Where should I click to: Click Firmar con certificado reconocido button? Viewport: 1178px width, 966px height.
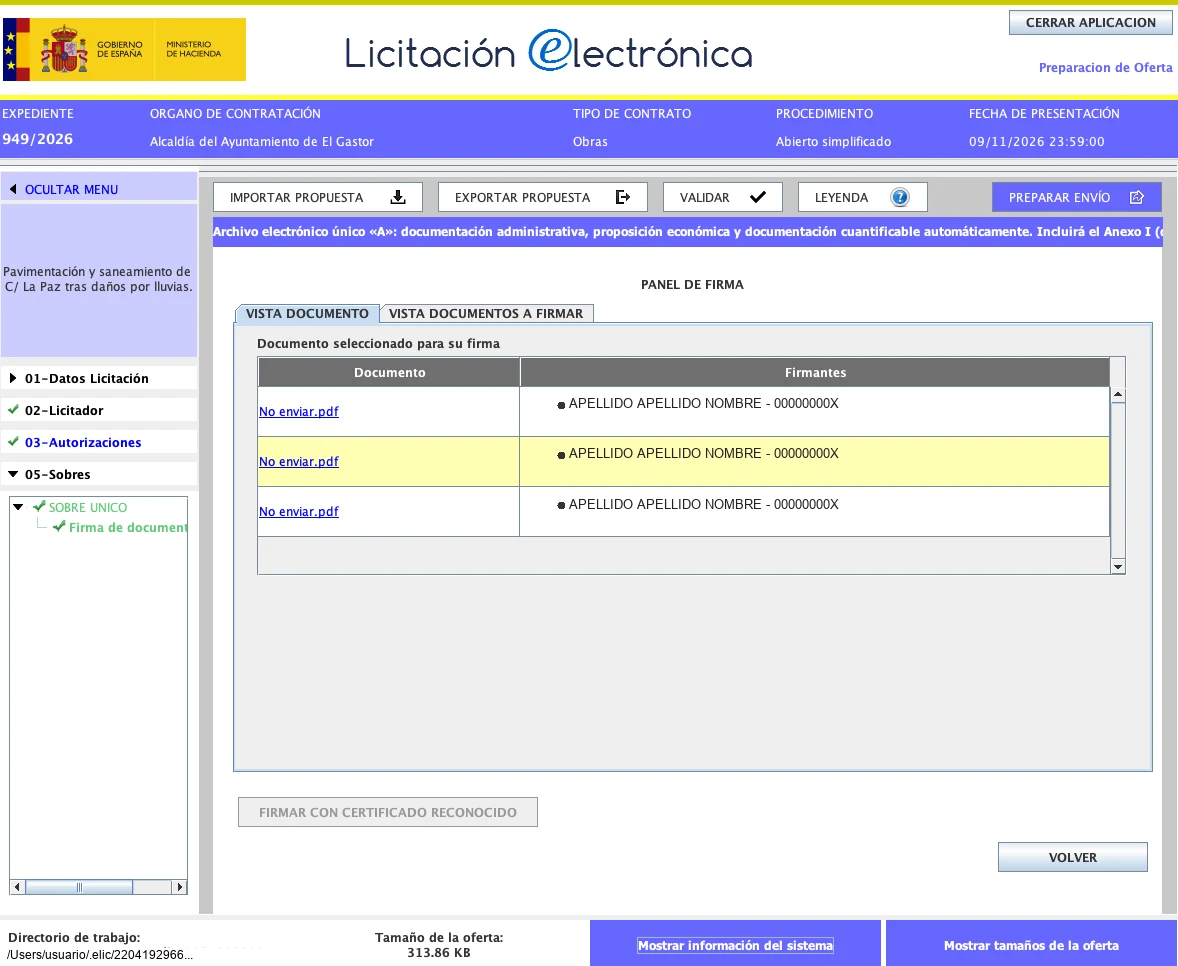[388, 812]
